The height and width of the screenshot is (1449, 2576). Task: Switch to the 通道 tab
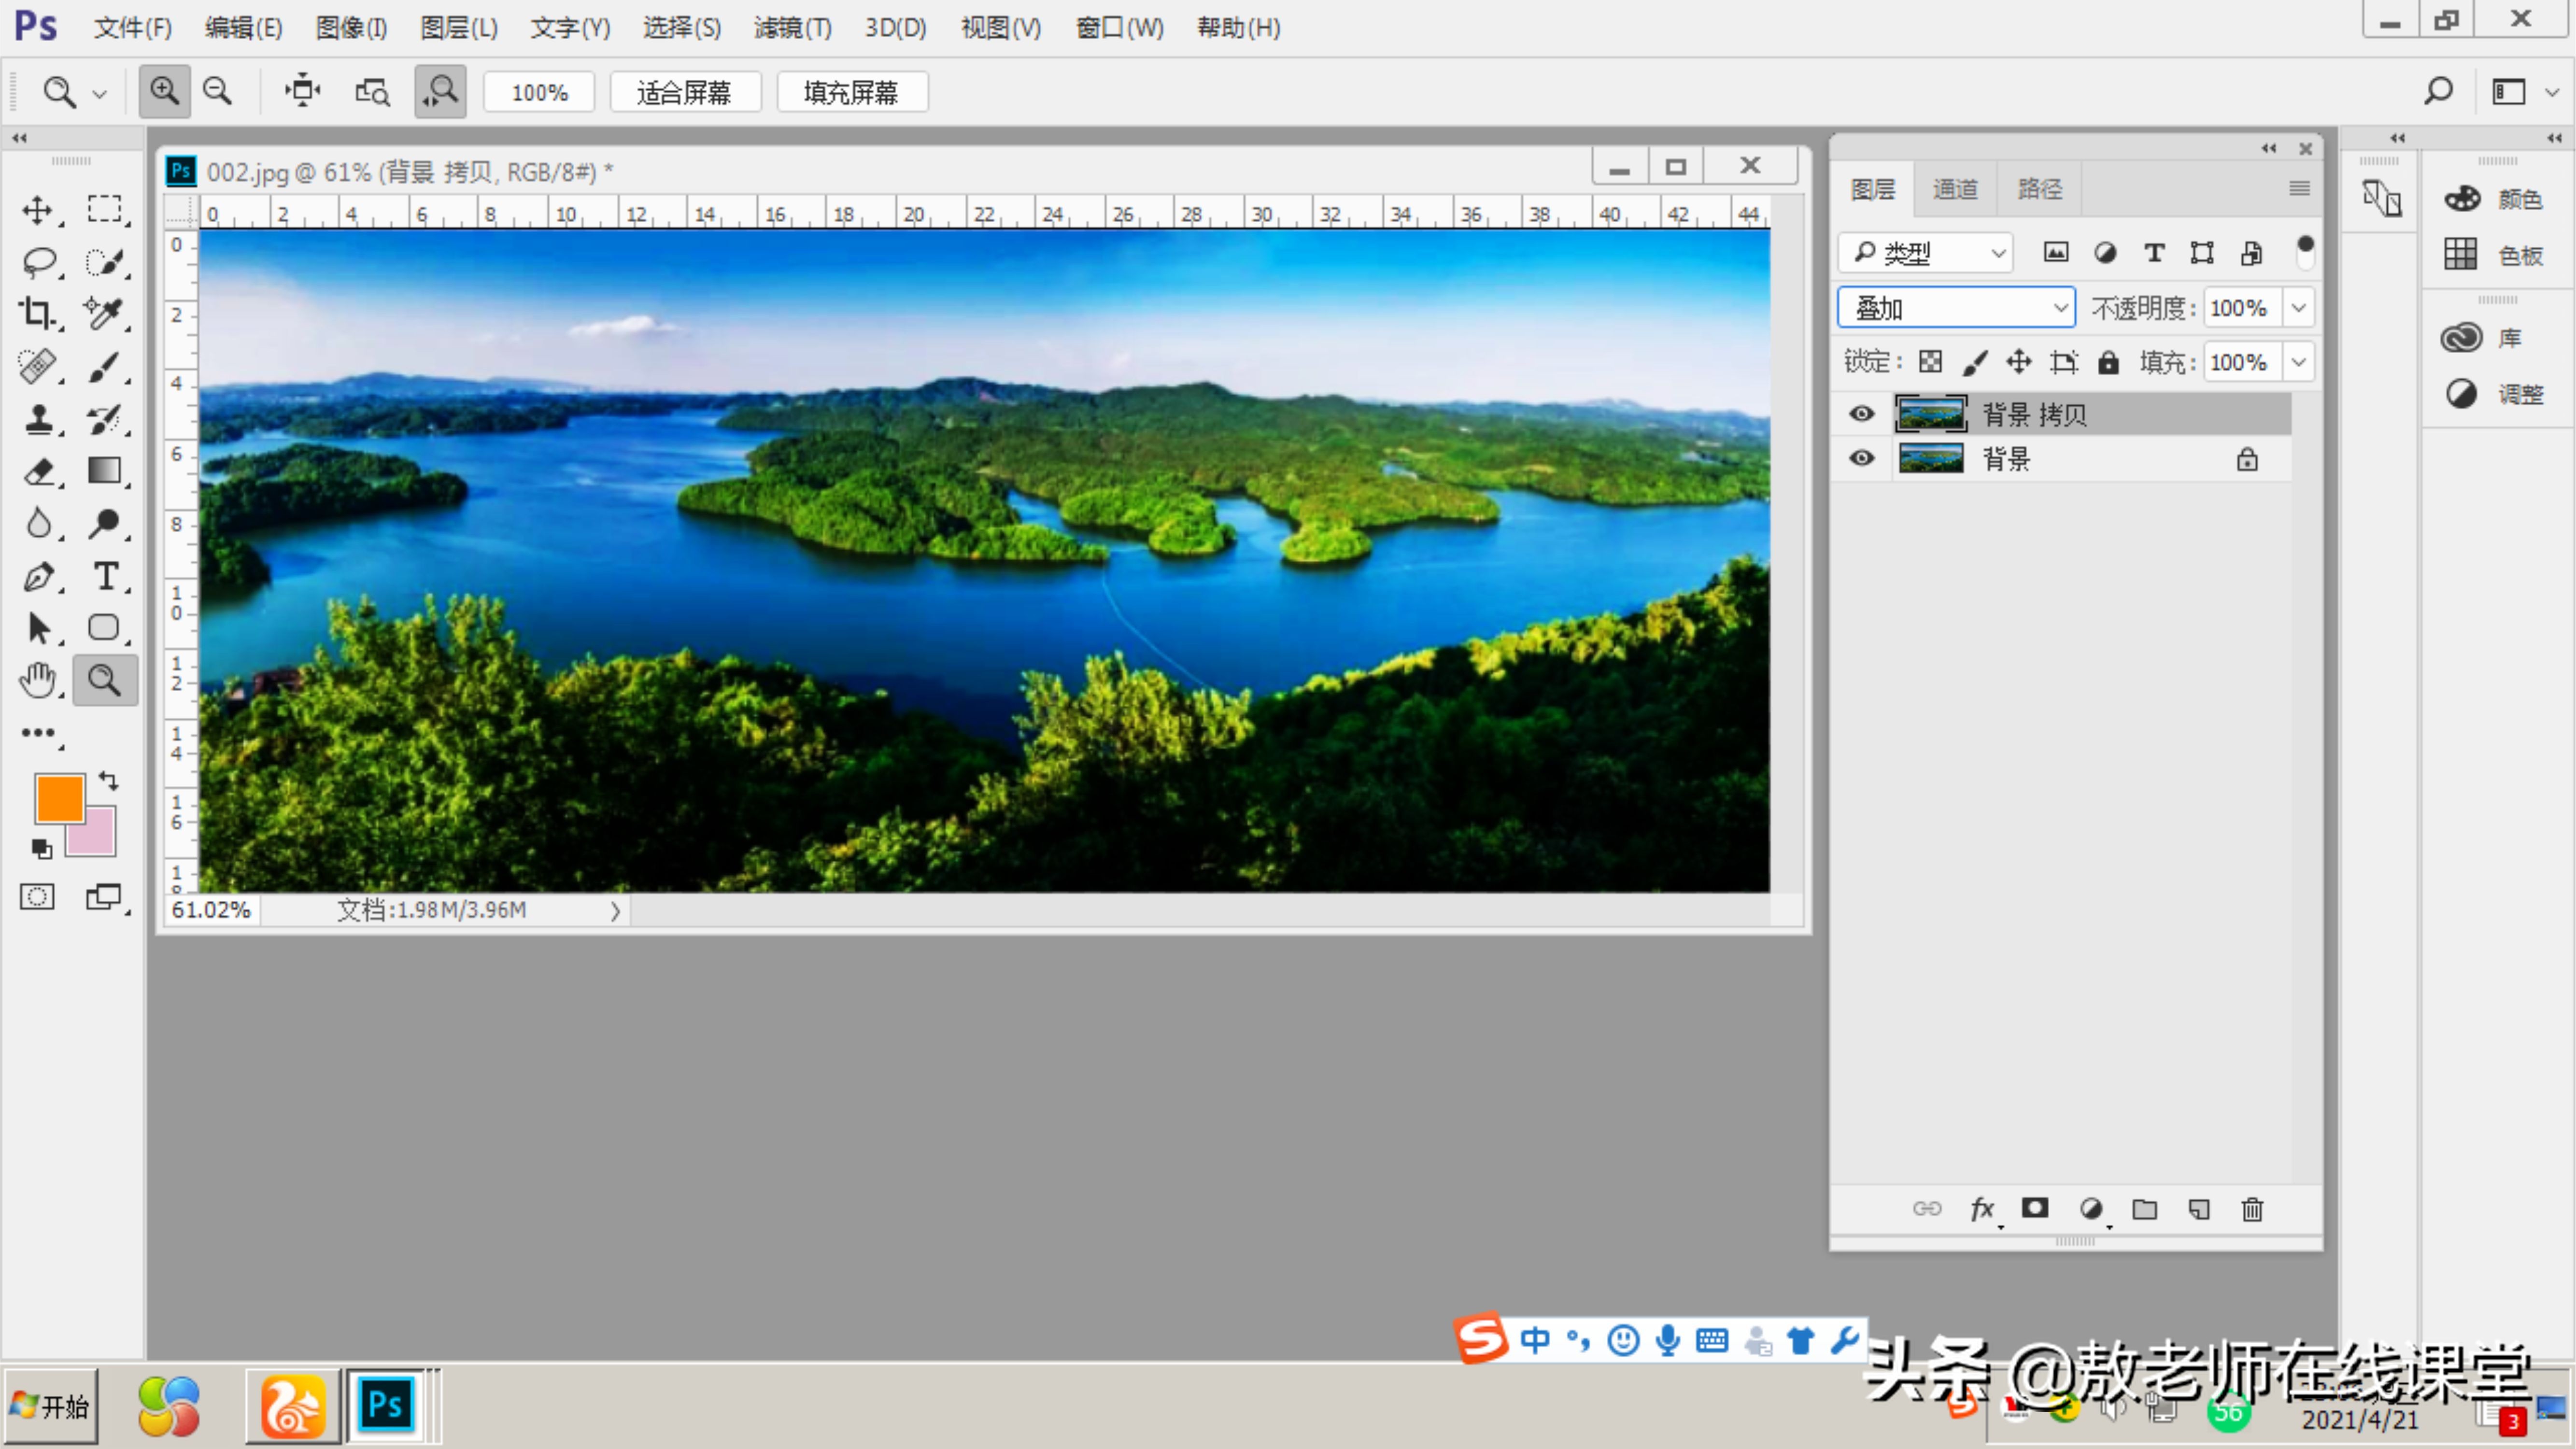pyautogui.click(x=1954, y=189)
